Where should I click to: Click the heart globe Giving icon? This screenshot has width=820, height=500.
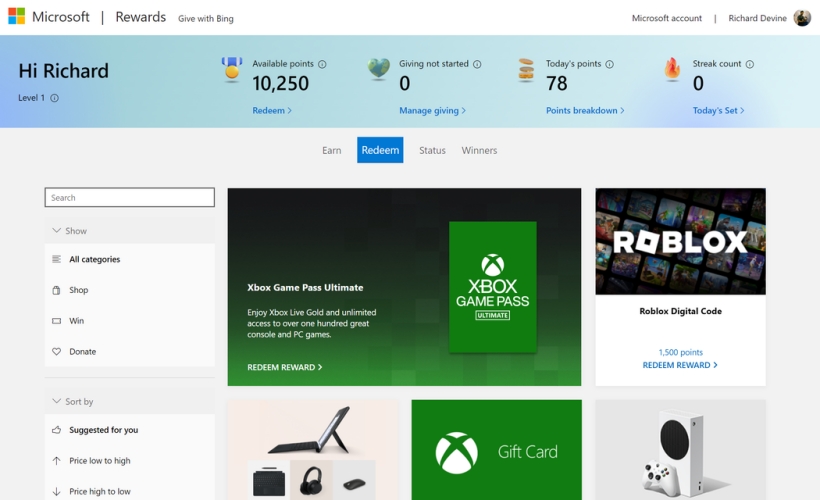coord(379,69)
